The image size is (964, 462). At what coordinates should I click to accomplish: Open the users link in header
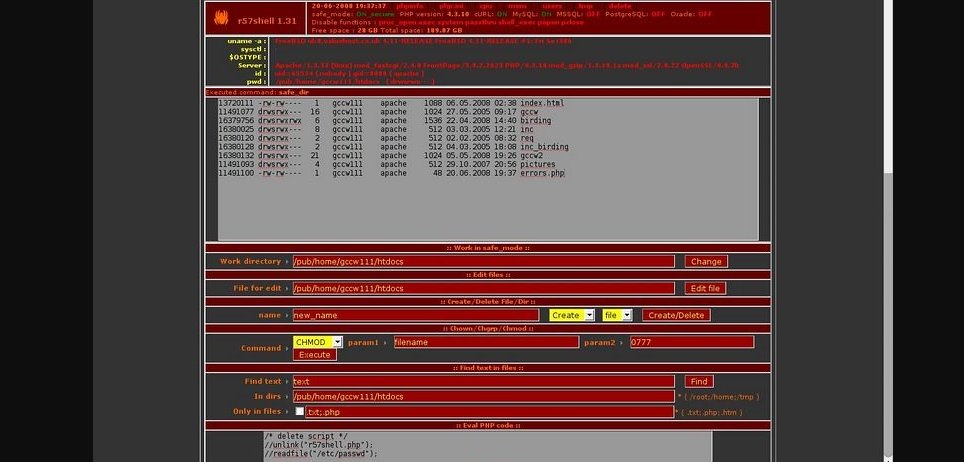point(551,6)
